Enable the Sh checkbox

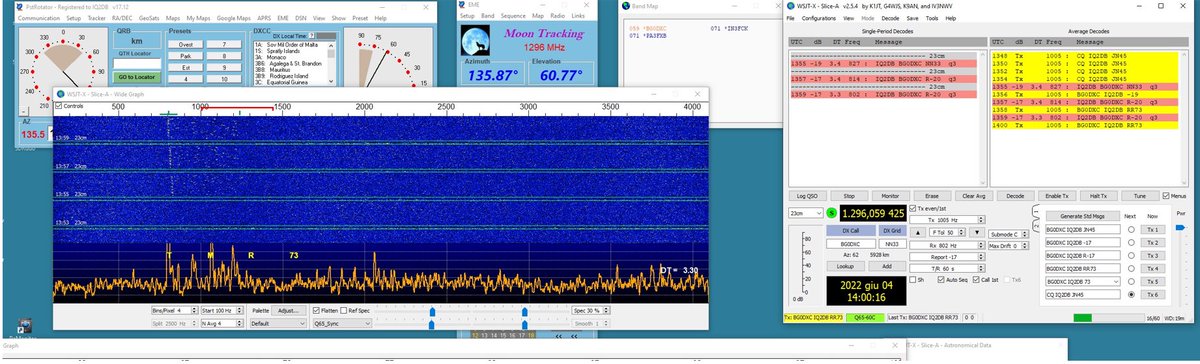coord(912,280)
